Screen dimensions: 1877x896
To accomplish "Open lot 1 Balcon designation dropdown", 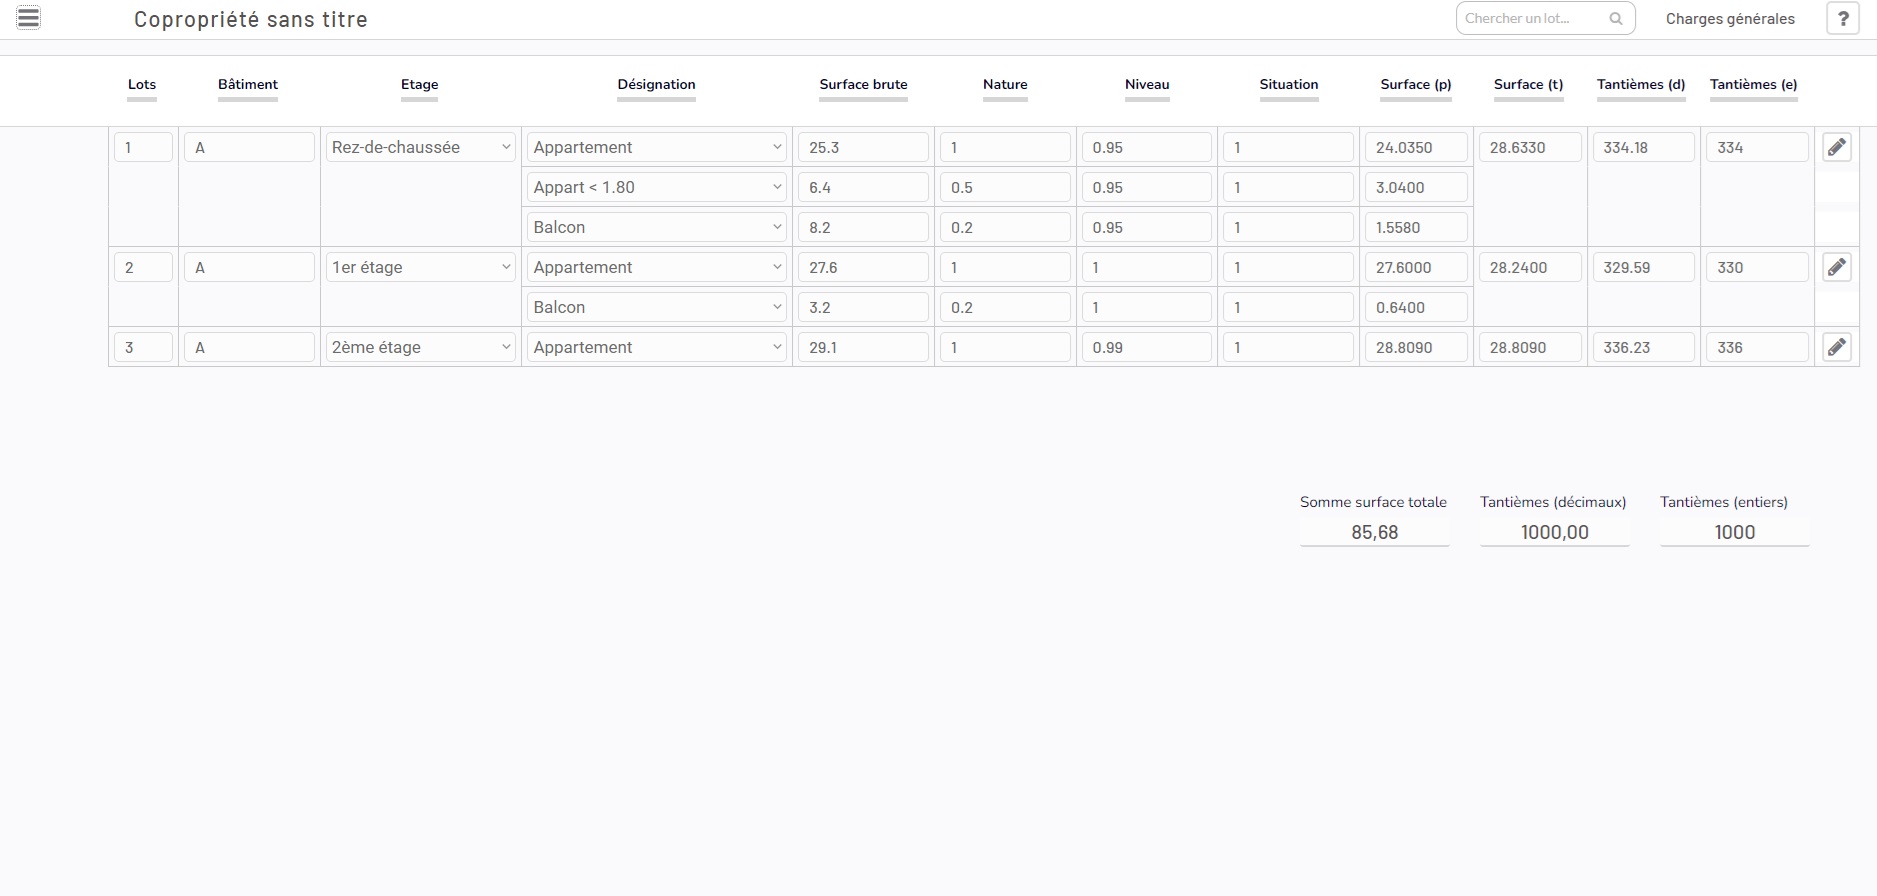I will [x=656, y=228].
